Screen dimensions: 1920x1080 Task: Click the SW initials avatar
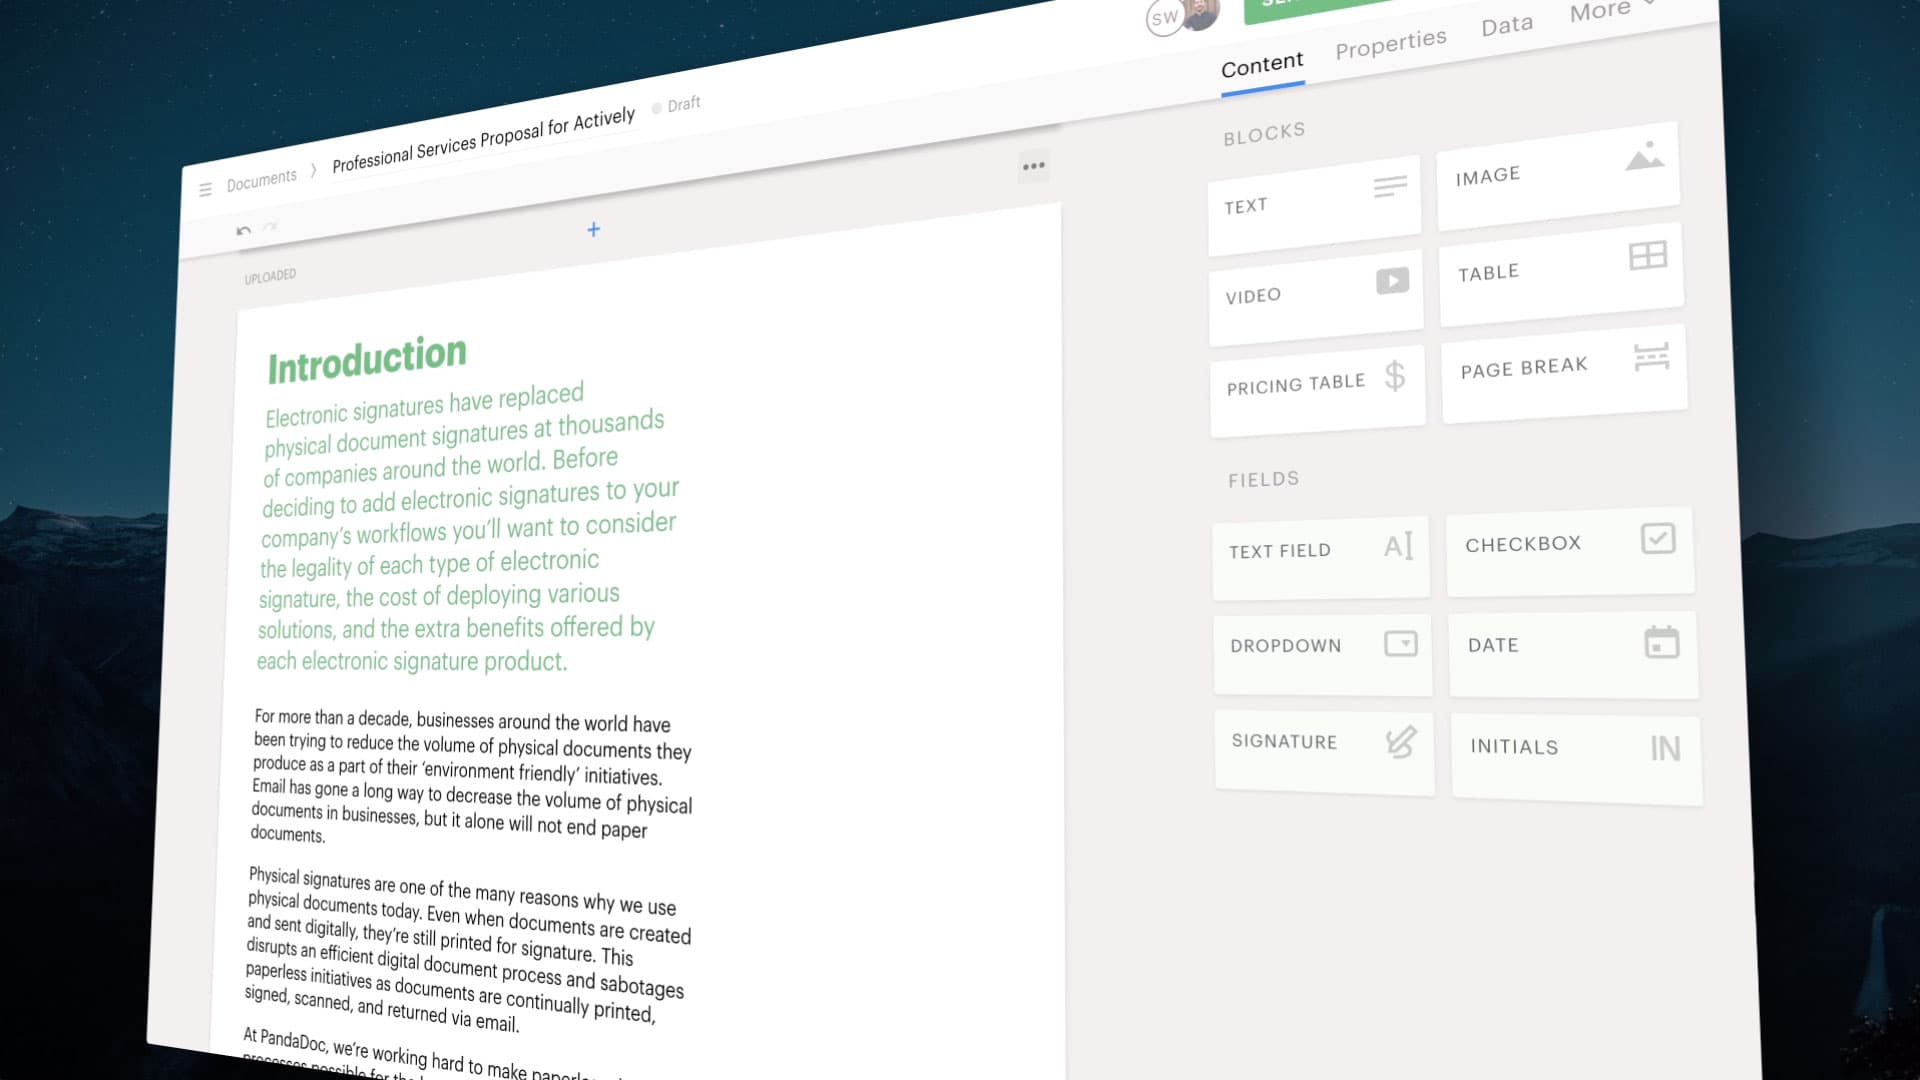pyautogui.click(x=1164, y=18)
